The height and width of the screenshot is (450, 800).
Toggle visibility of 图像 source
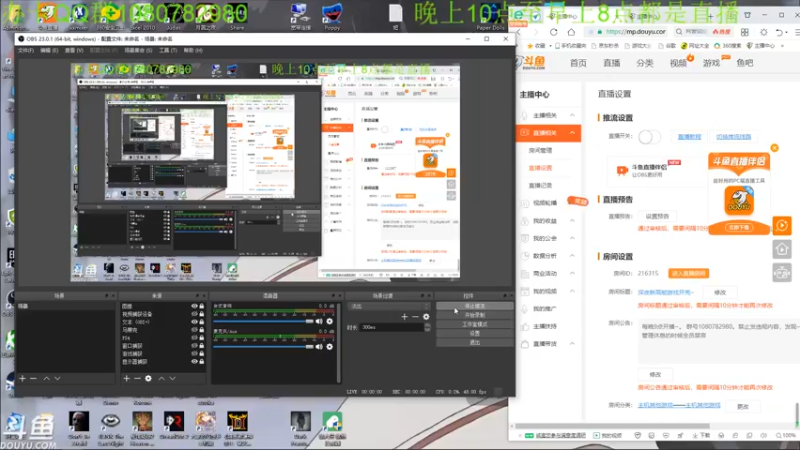194,306
